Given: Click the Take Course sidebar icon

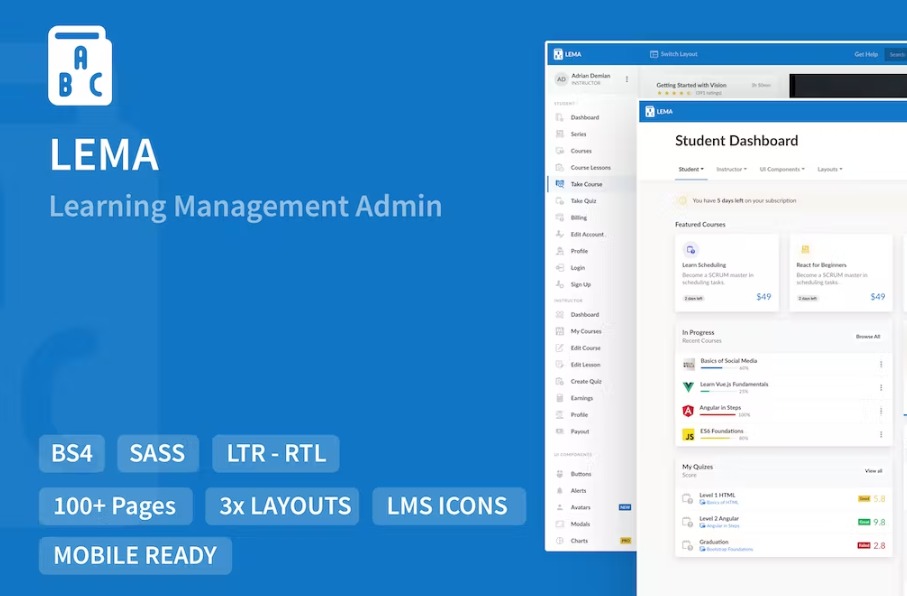Looking at the screenshot, I should tap(559, 184).
